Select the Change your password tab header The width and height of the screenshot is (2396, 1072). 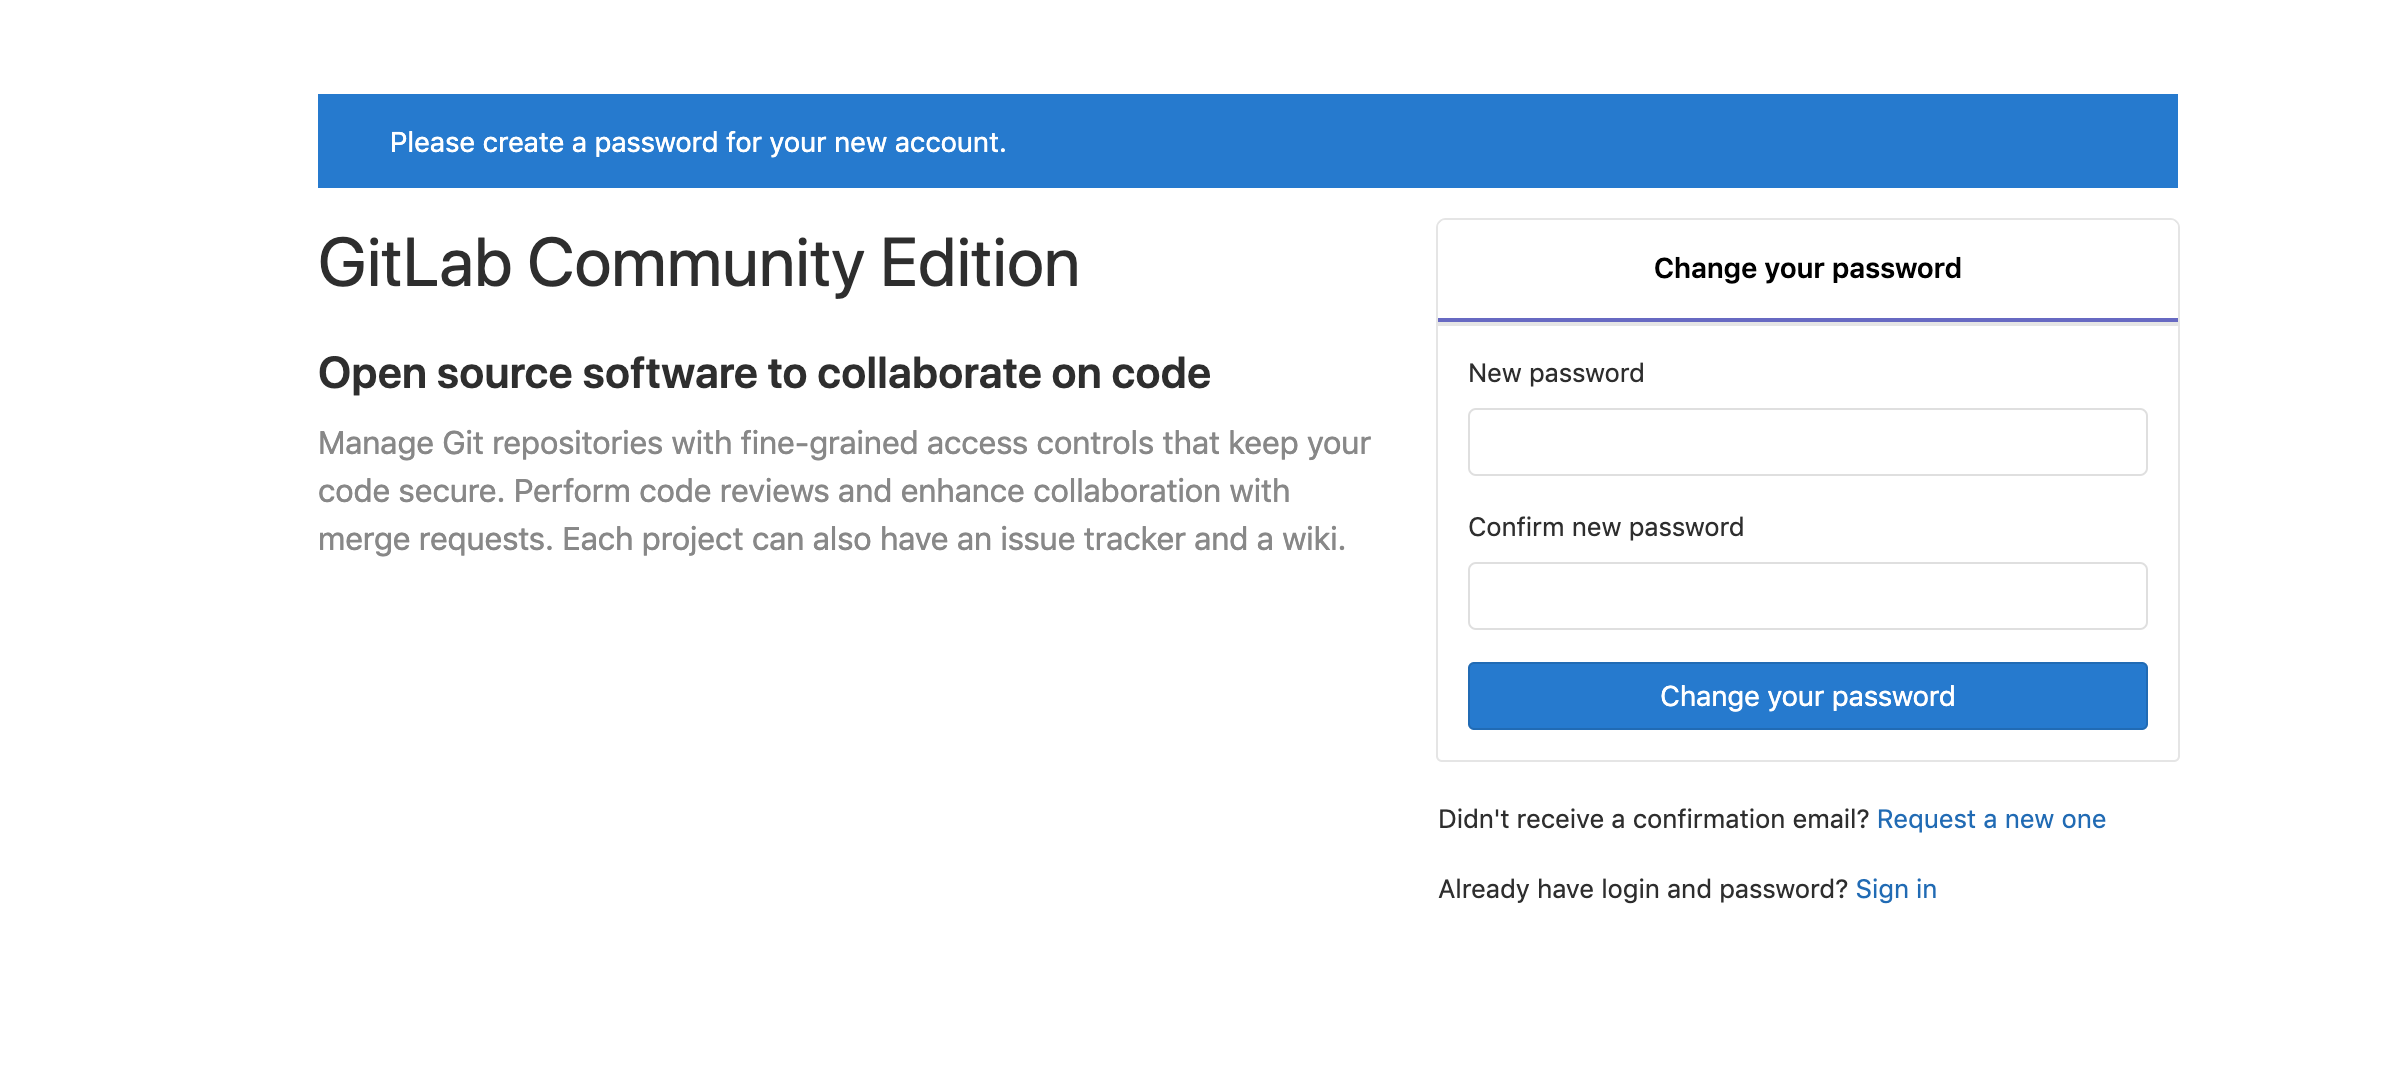pos(1807,269)
